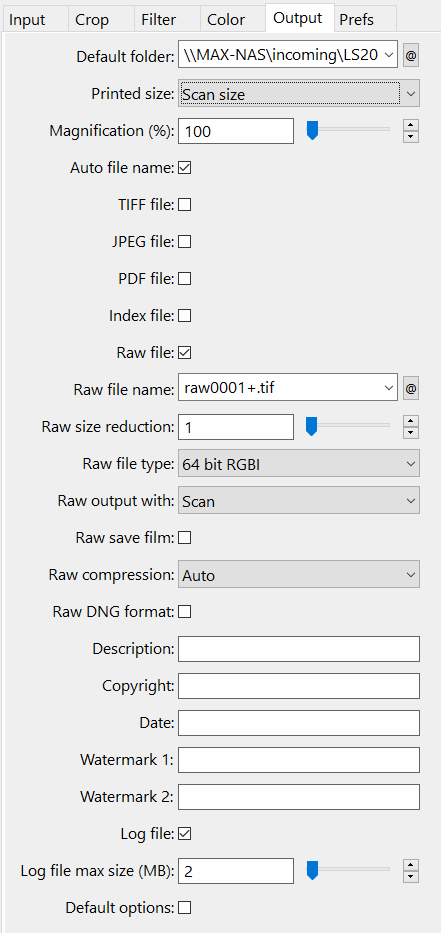This screenshot has height=933, width=441.
Task: Expand the Raw file name dropdown
Action: tap(389, 389)
